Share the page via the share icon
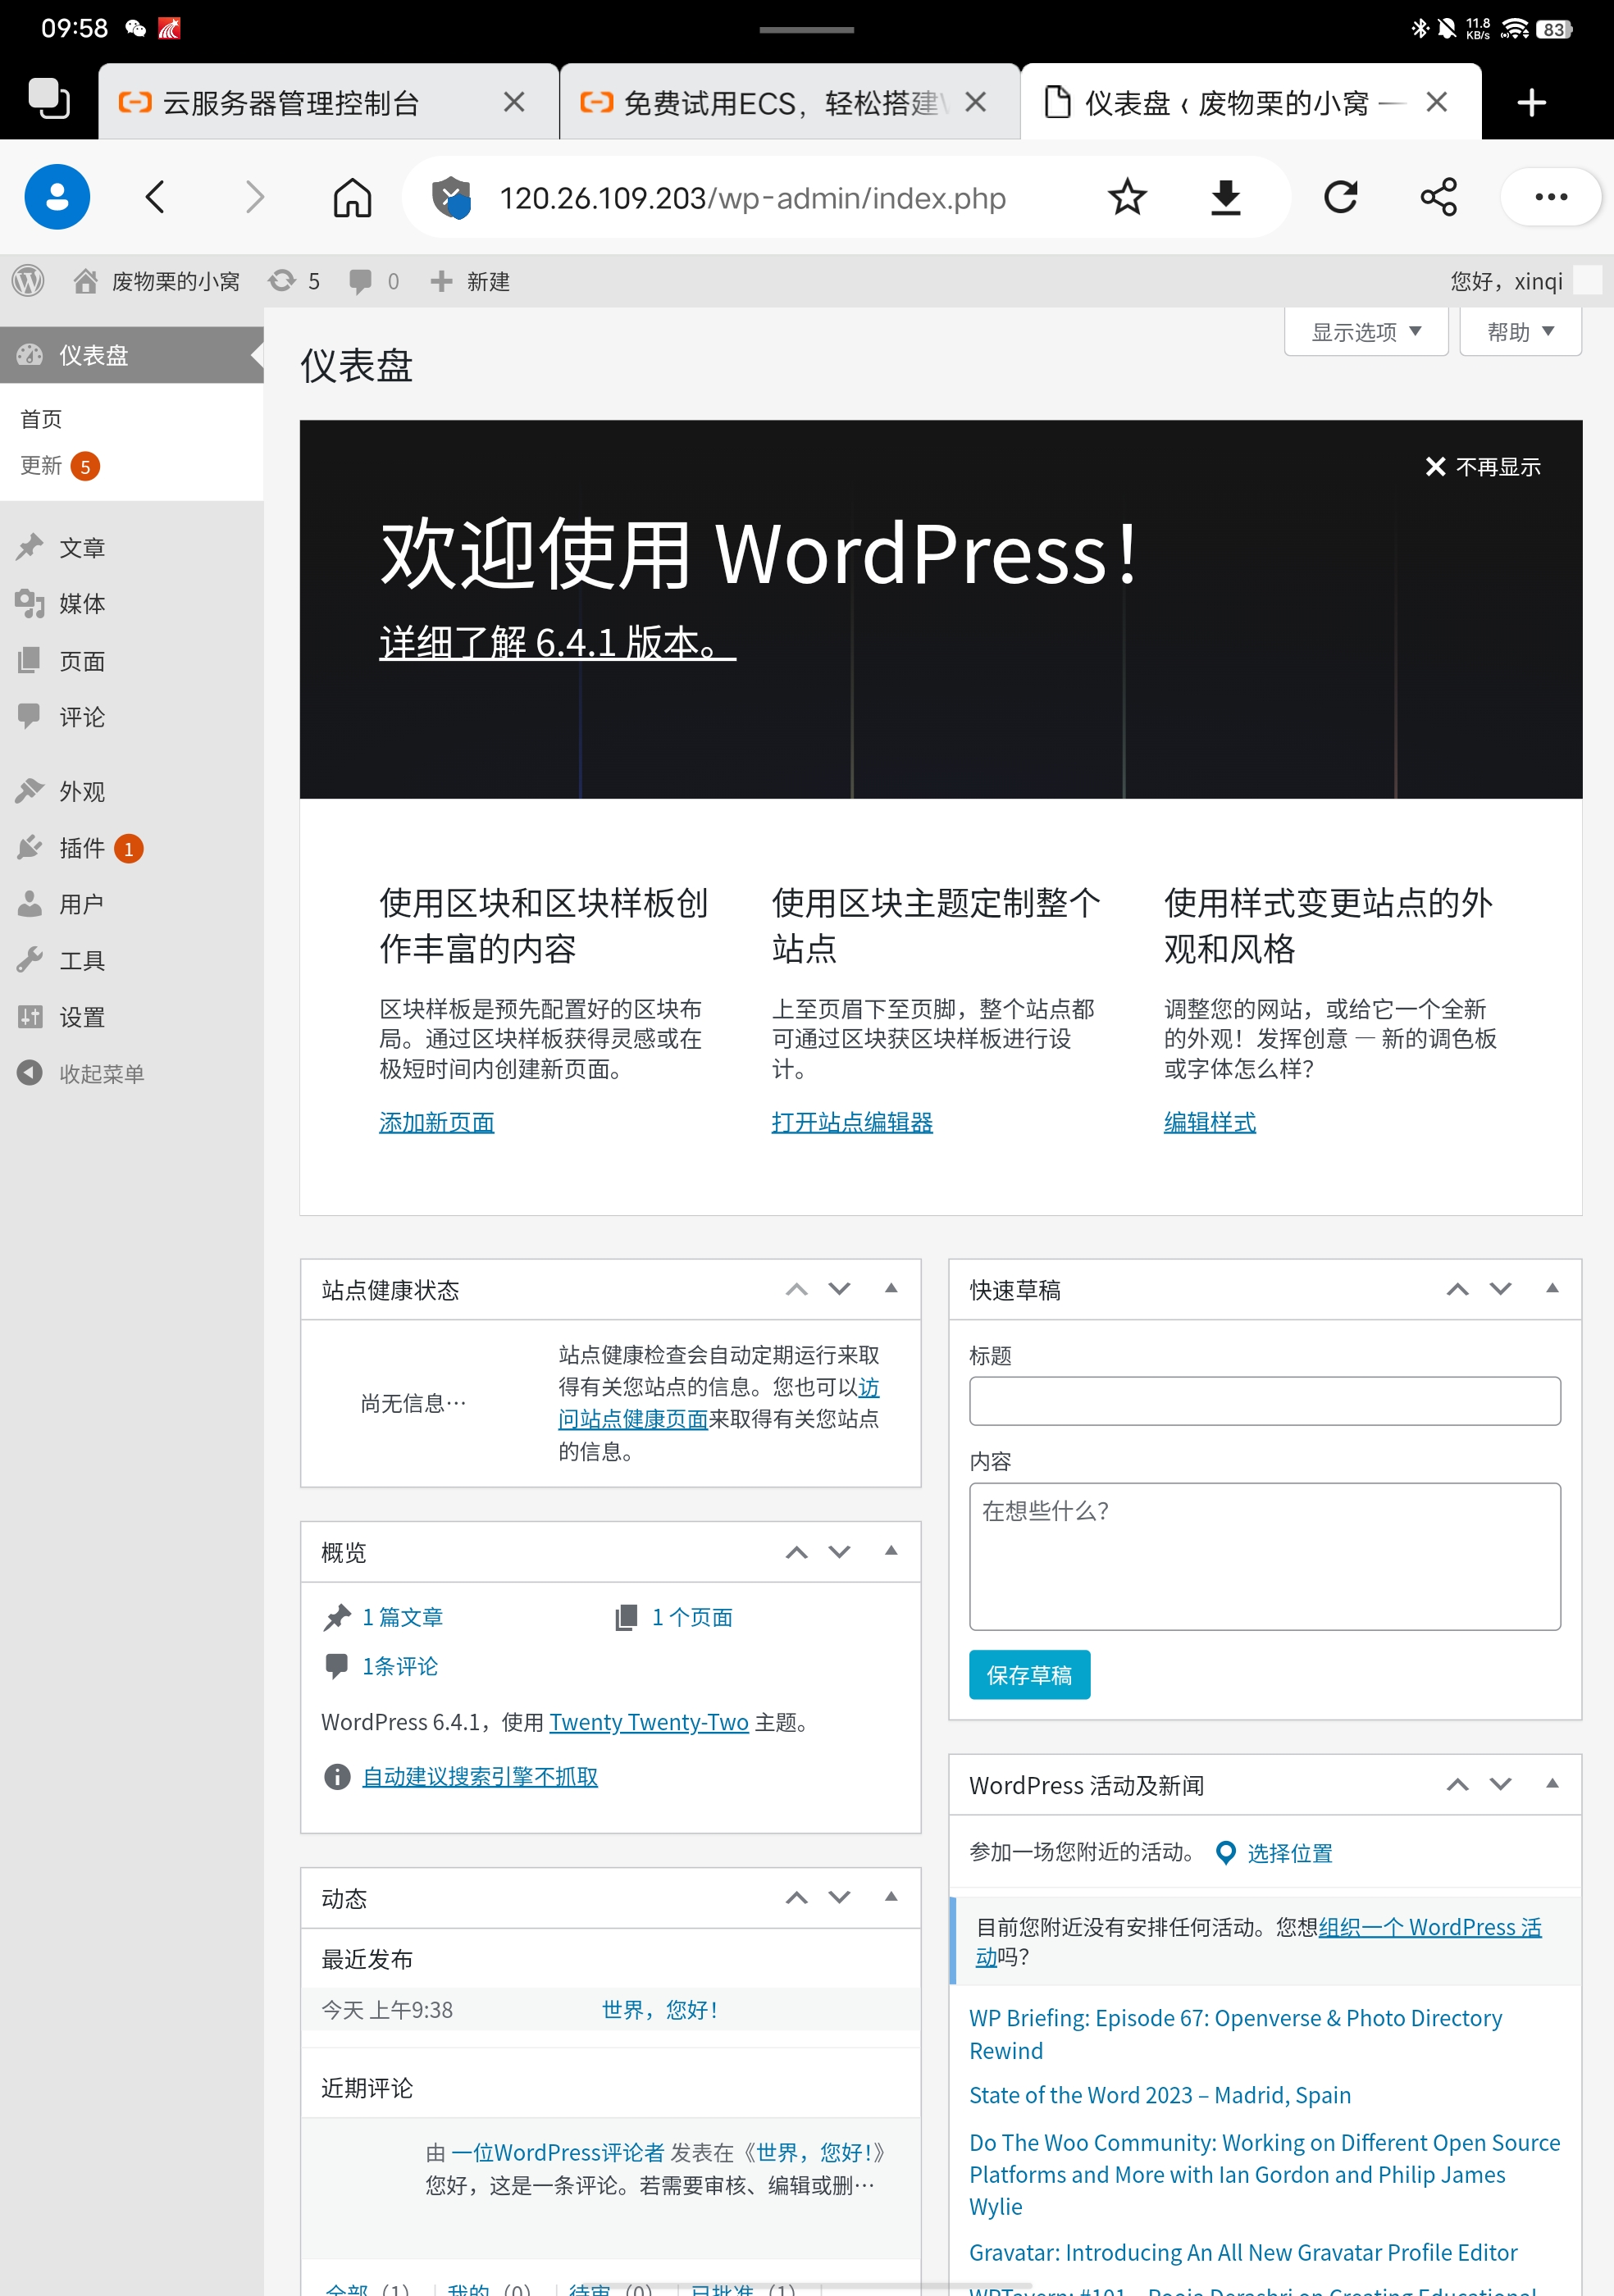1614x2296 pixels. (x=1438, y=197)
